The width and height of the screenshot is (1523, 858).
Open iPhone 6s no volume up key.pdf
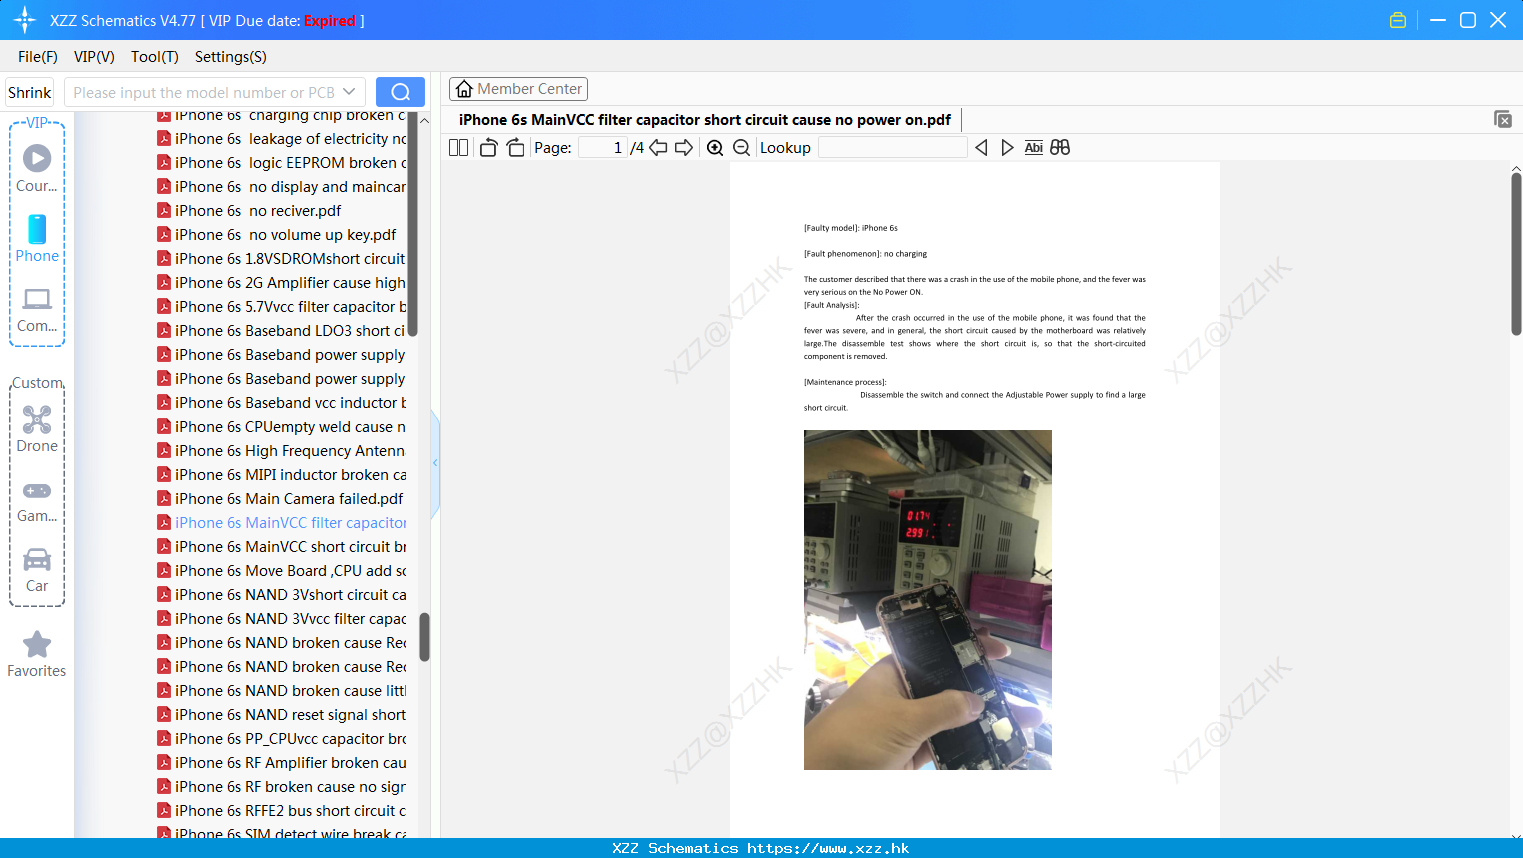click(277, 235)
